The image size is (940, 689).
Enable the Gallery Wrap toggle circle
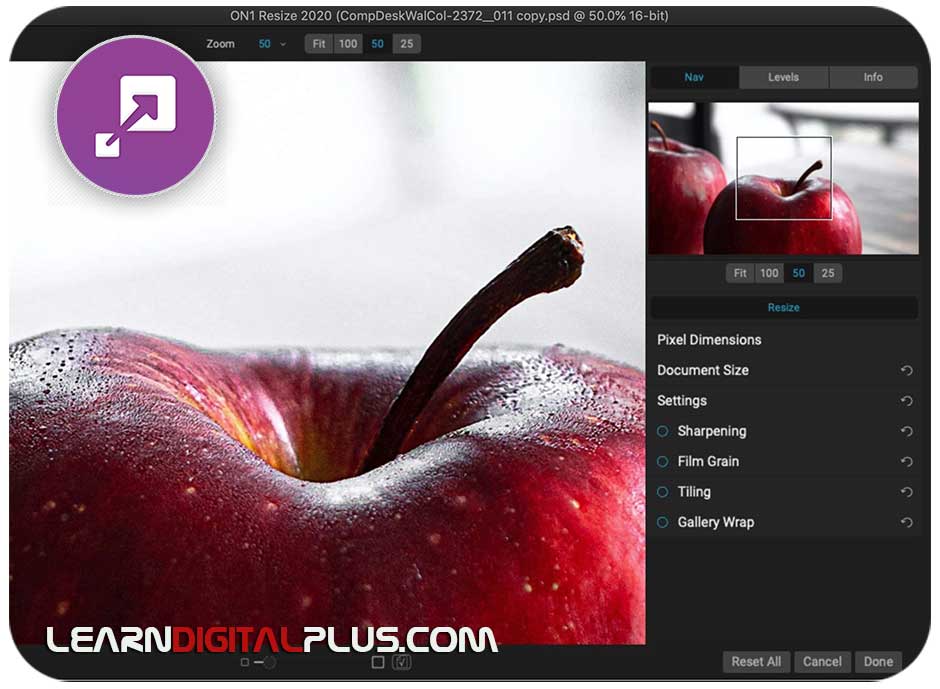coord(662,522)
